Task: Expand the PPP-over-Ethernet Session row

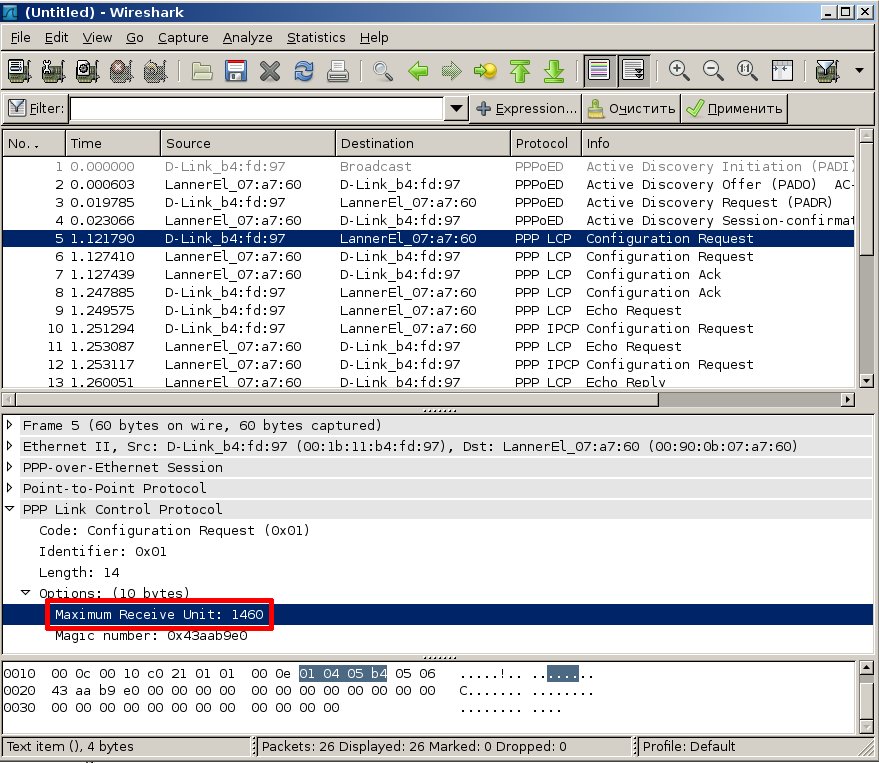Action: (x=11, y=468)
